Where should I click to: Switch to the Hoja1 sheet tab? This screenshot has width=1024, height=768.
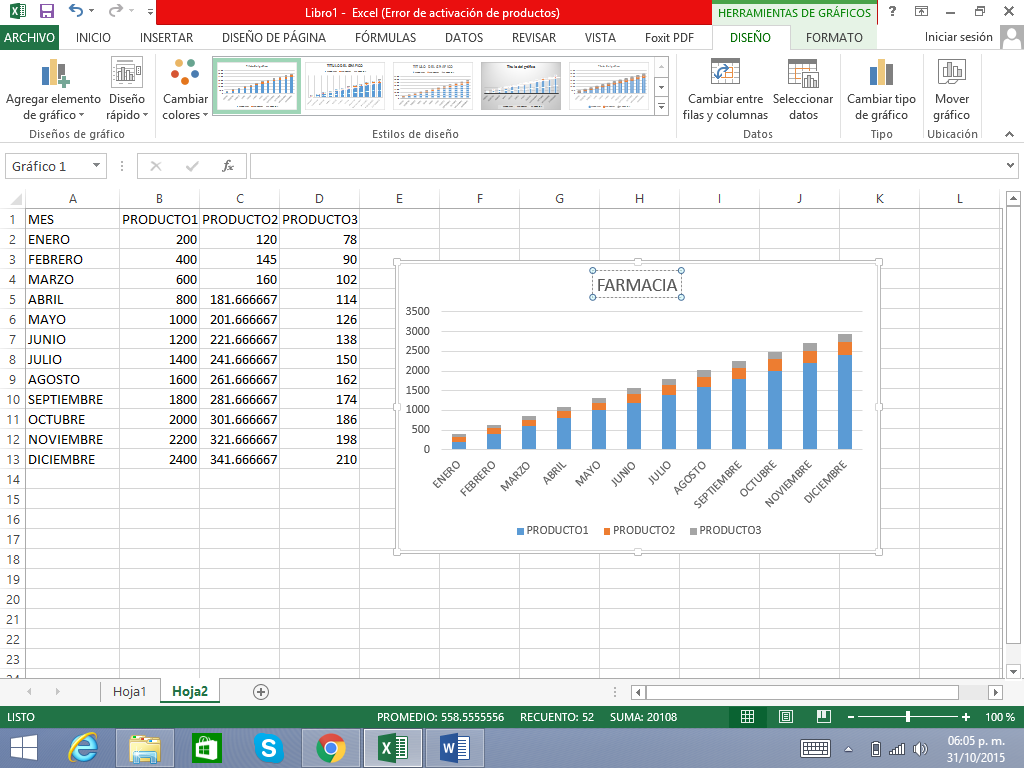(130, 691)
